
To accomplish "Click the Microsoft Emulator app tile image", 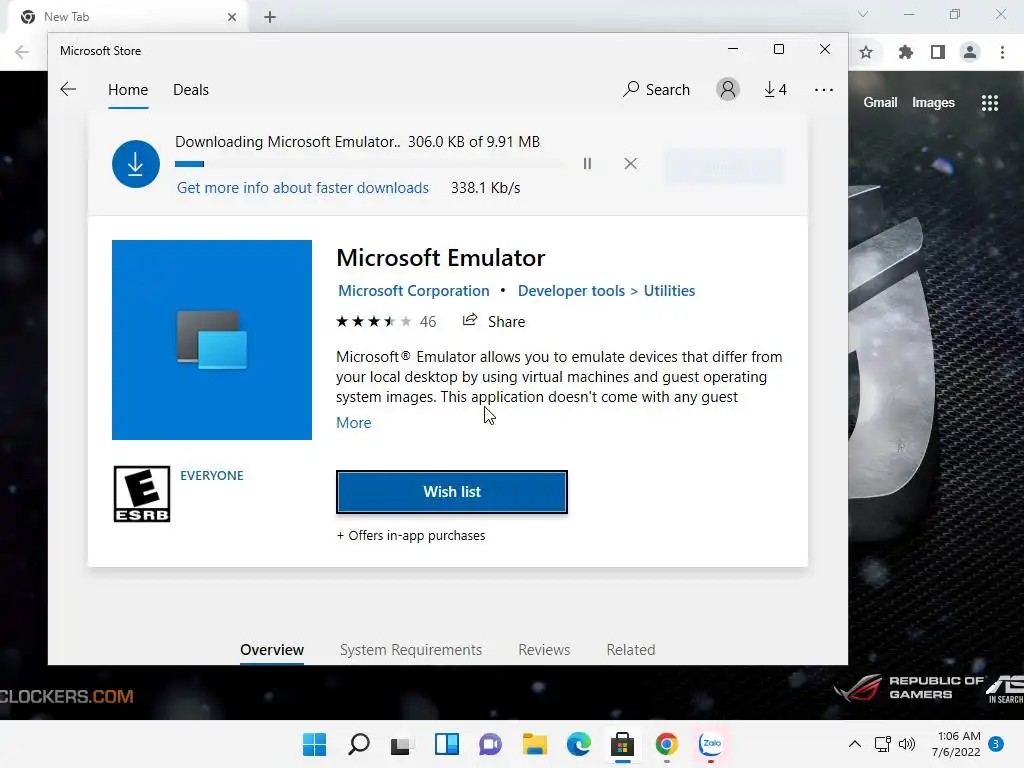I will (212, 340).
